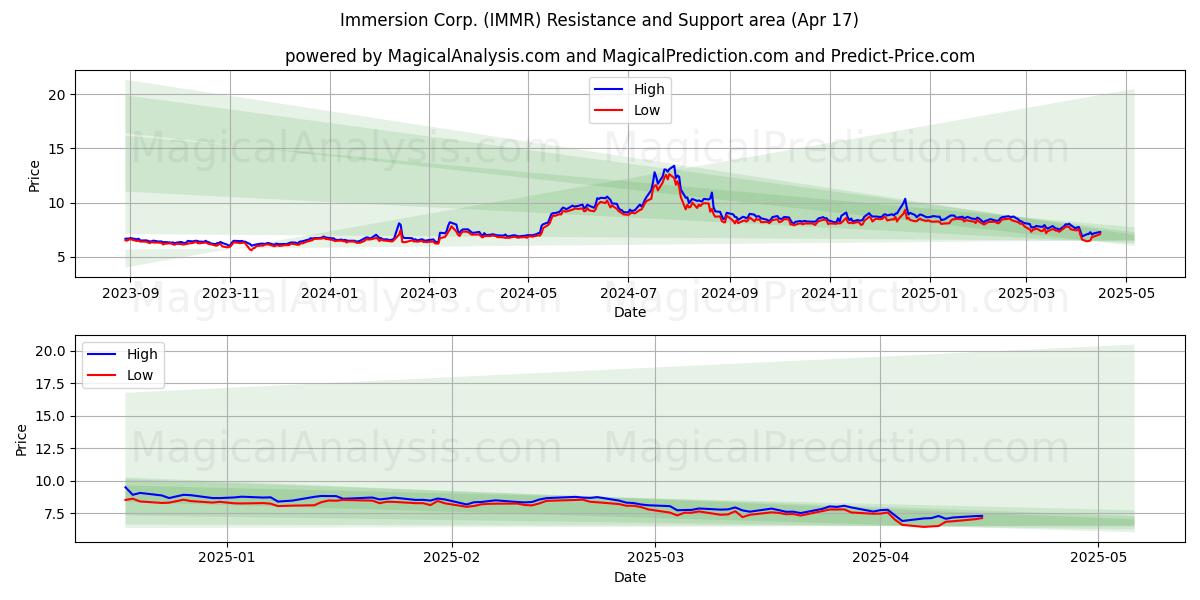Click the '2025-05' tick label on top chart

(1127, 293)
